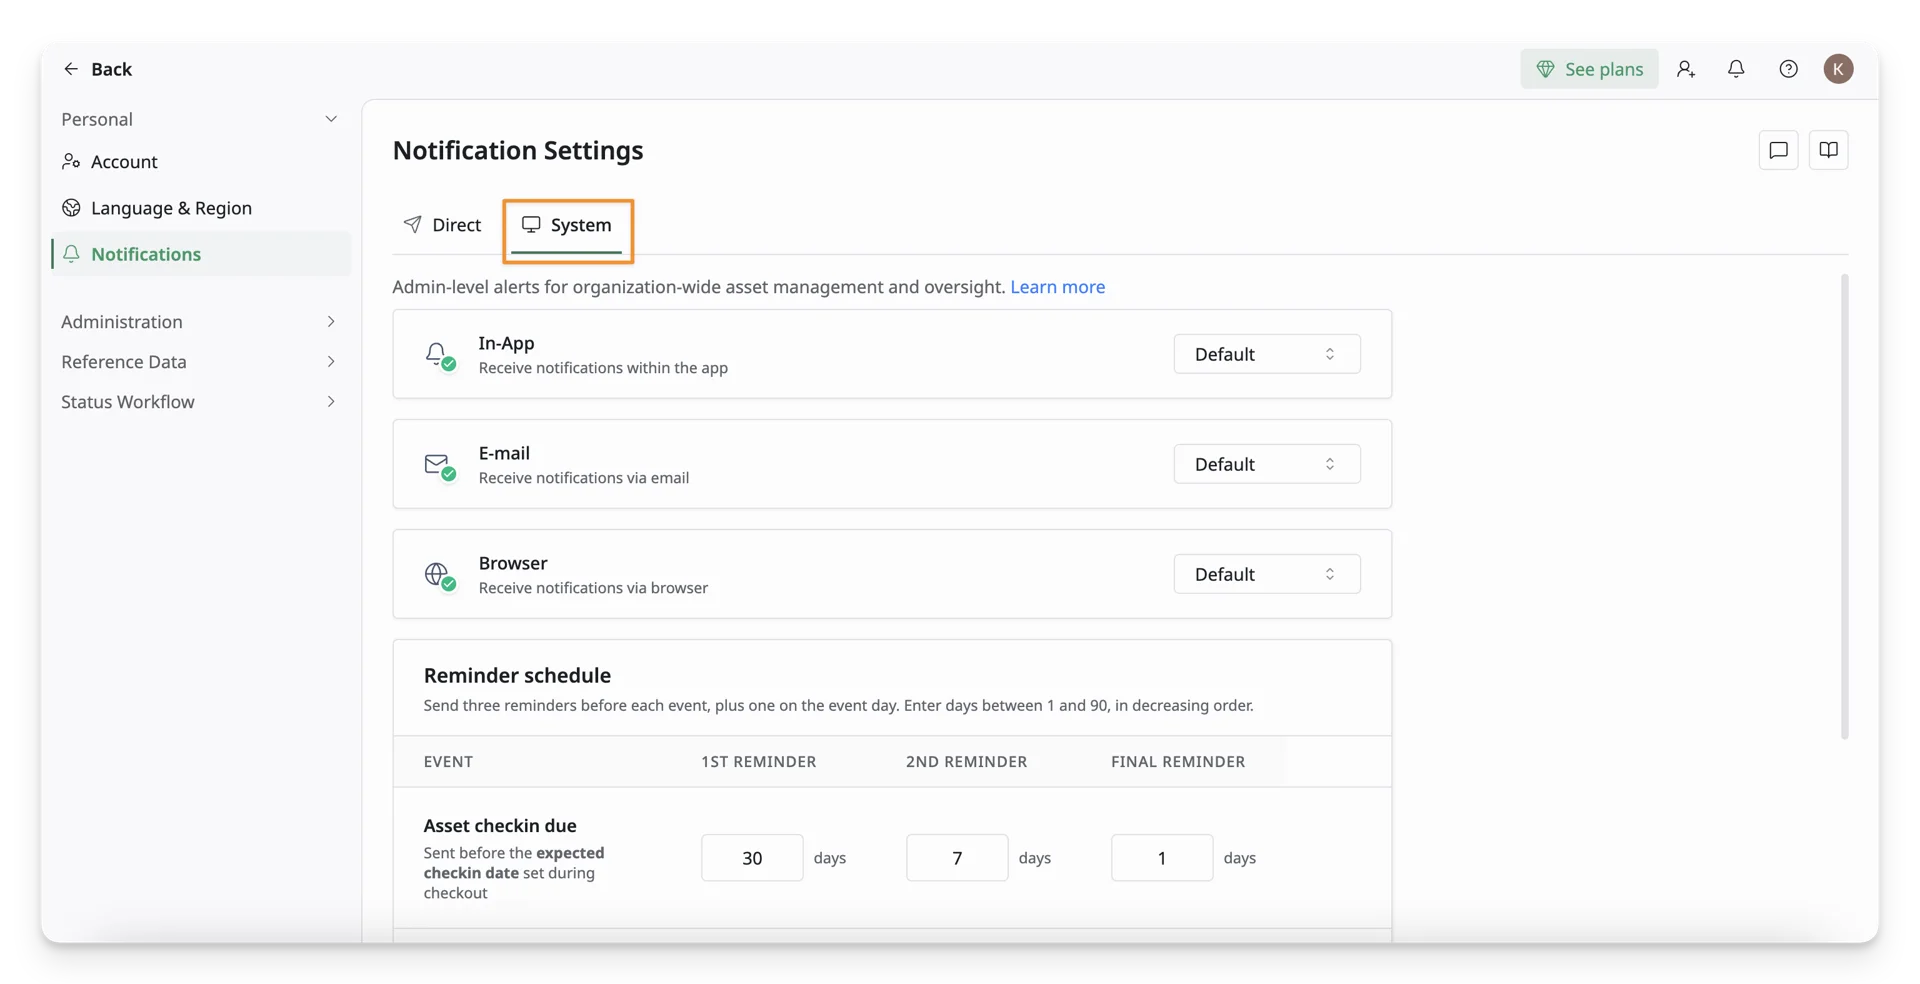The width and height of the screenshot is (1920, 984).
Task: Click the invite user icon
Action: pos(1686,69)
